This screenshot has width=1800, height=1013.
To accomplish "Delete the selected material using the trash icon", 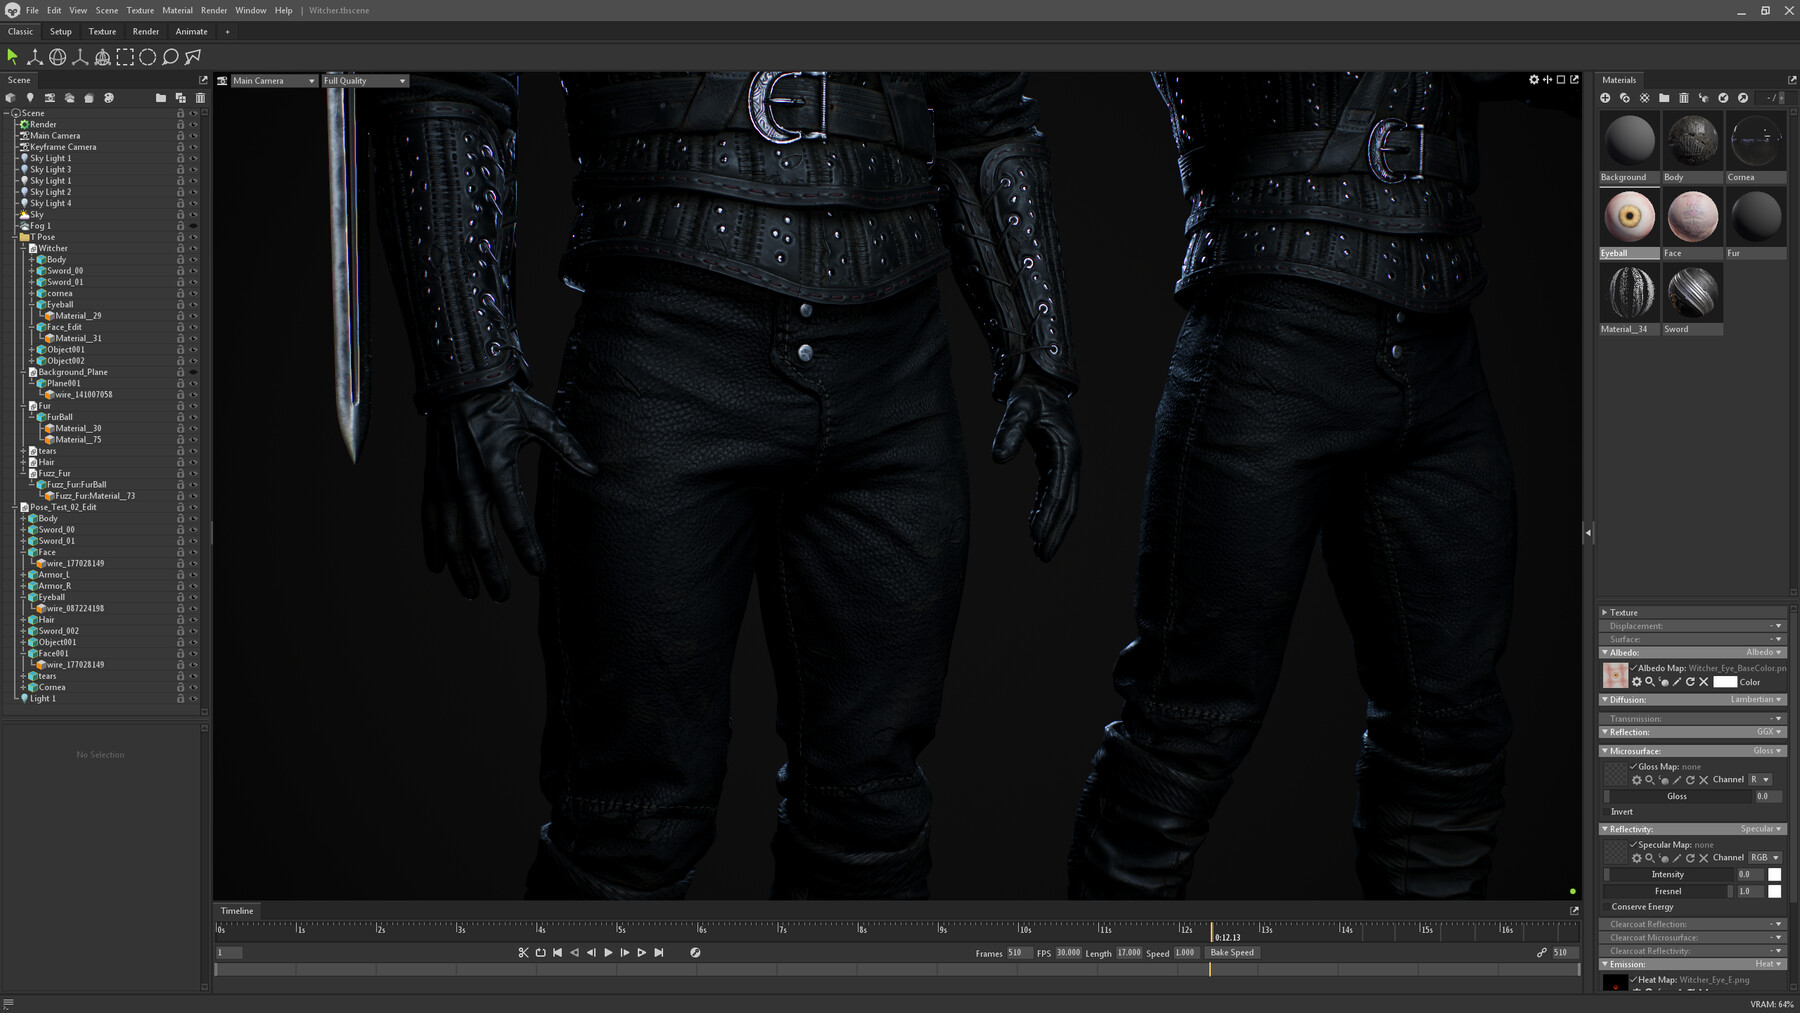I will coord(1684,98).
